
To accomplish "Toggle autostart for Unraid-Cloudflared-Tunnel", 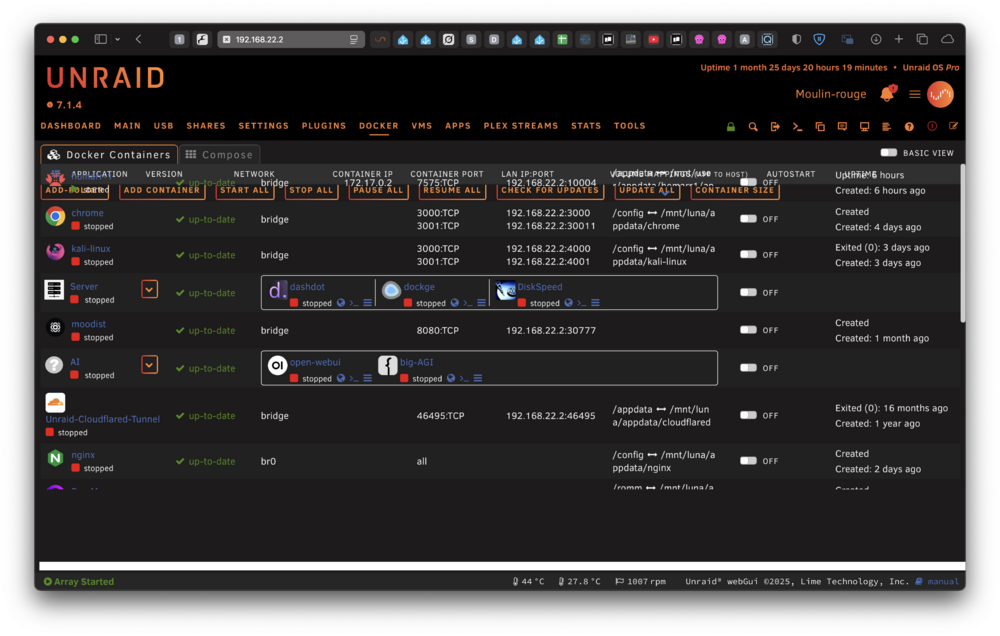I will pos(748,415).
